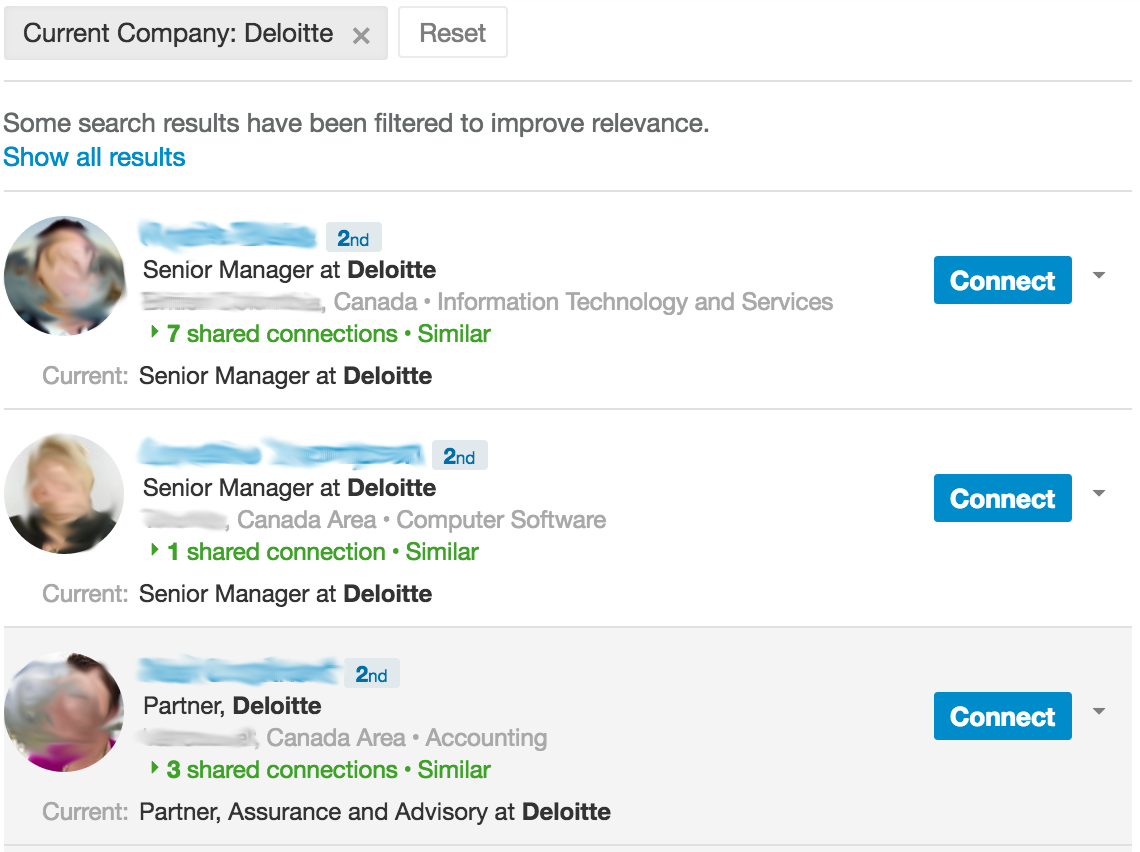1140x852 pixels.
Task: Expand the 7 shared connections list
Action: coord(280,334)
